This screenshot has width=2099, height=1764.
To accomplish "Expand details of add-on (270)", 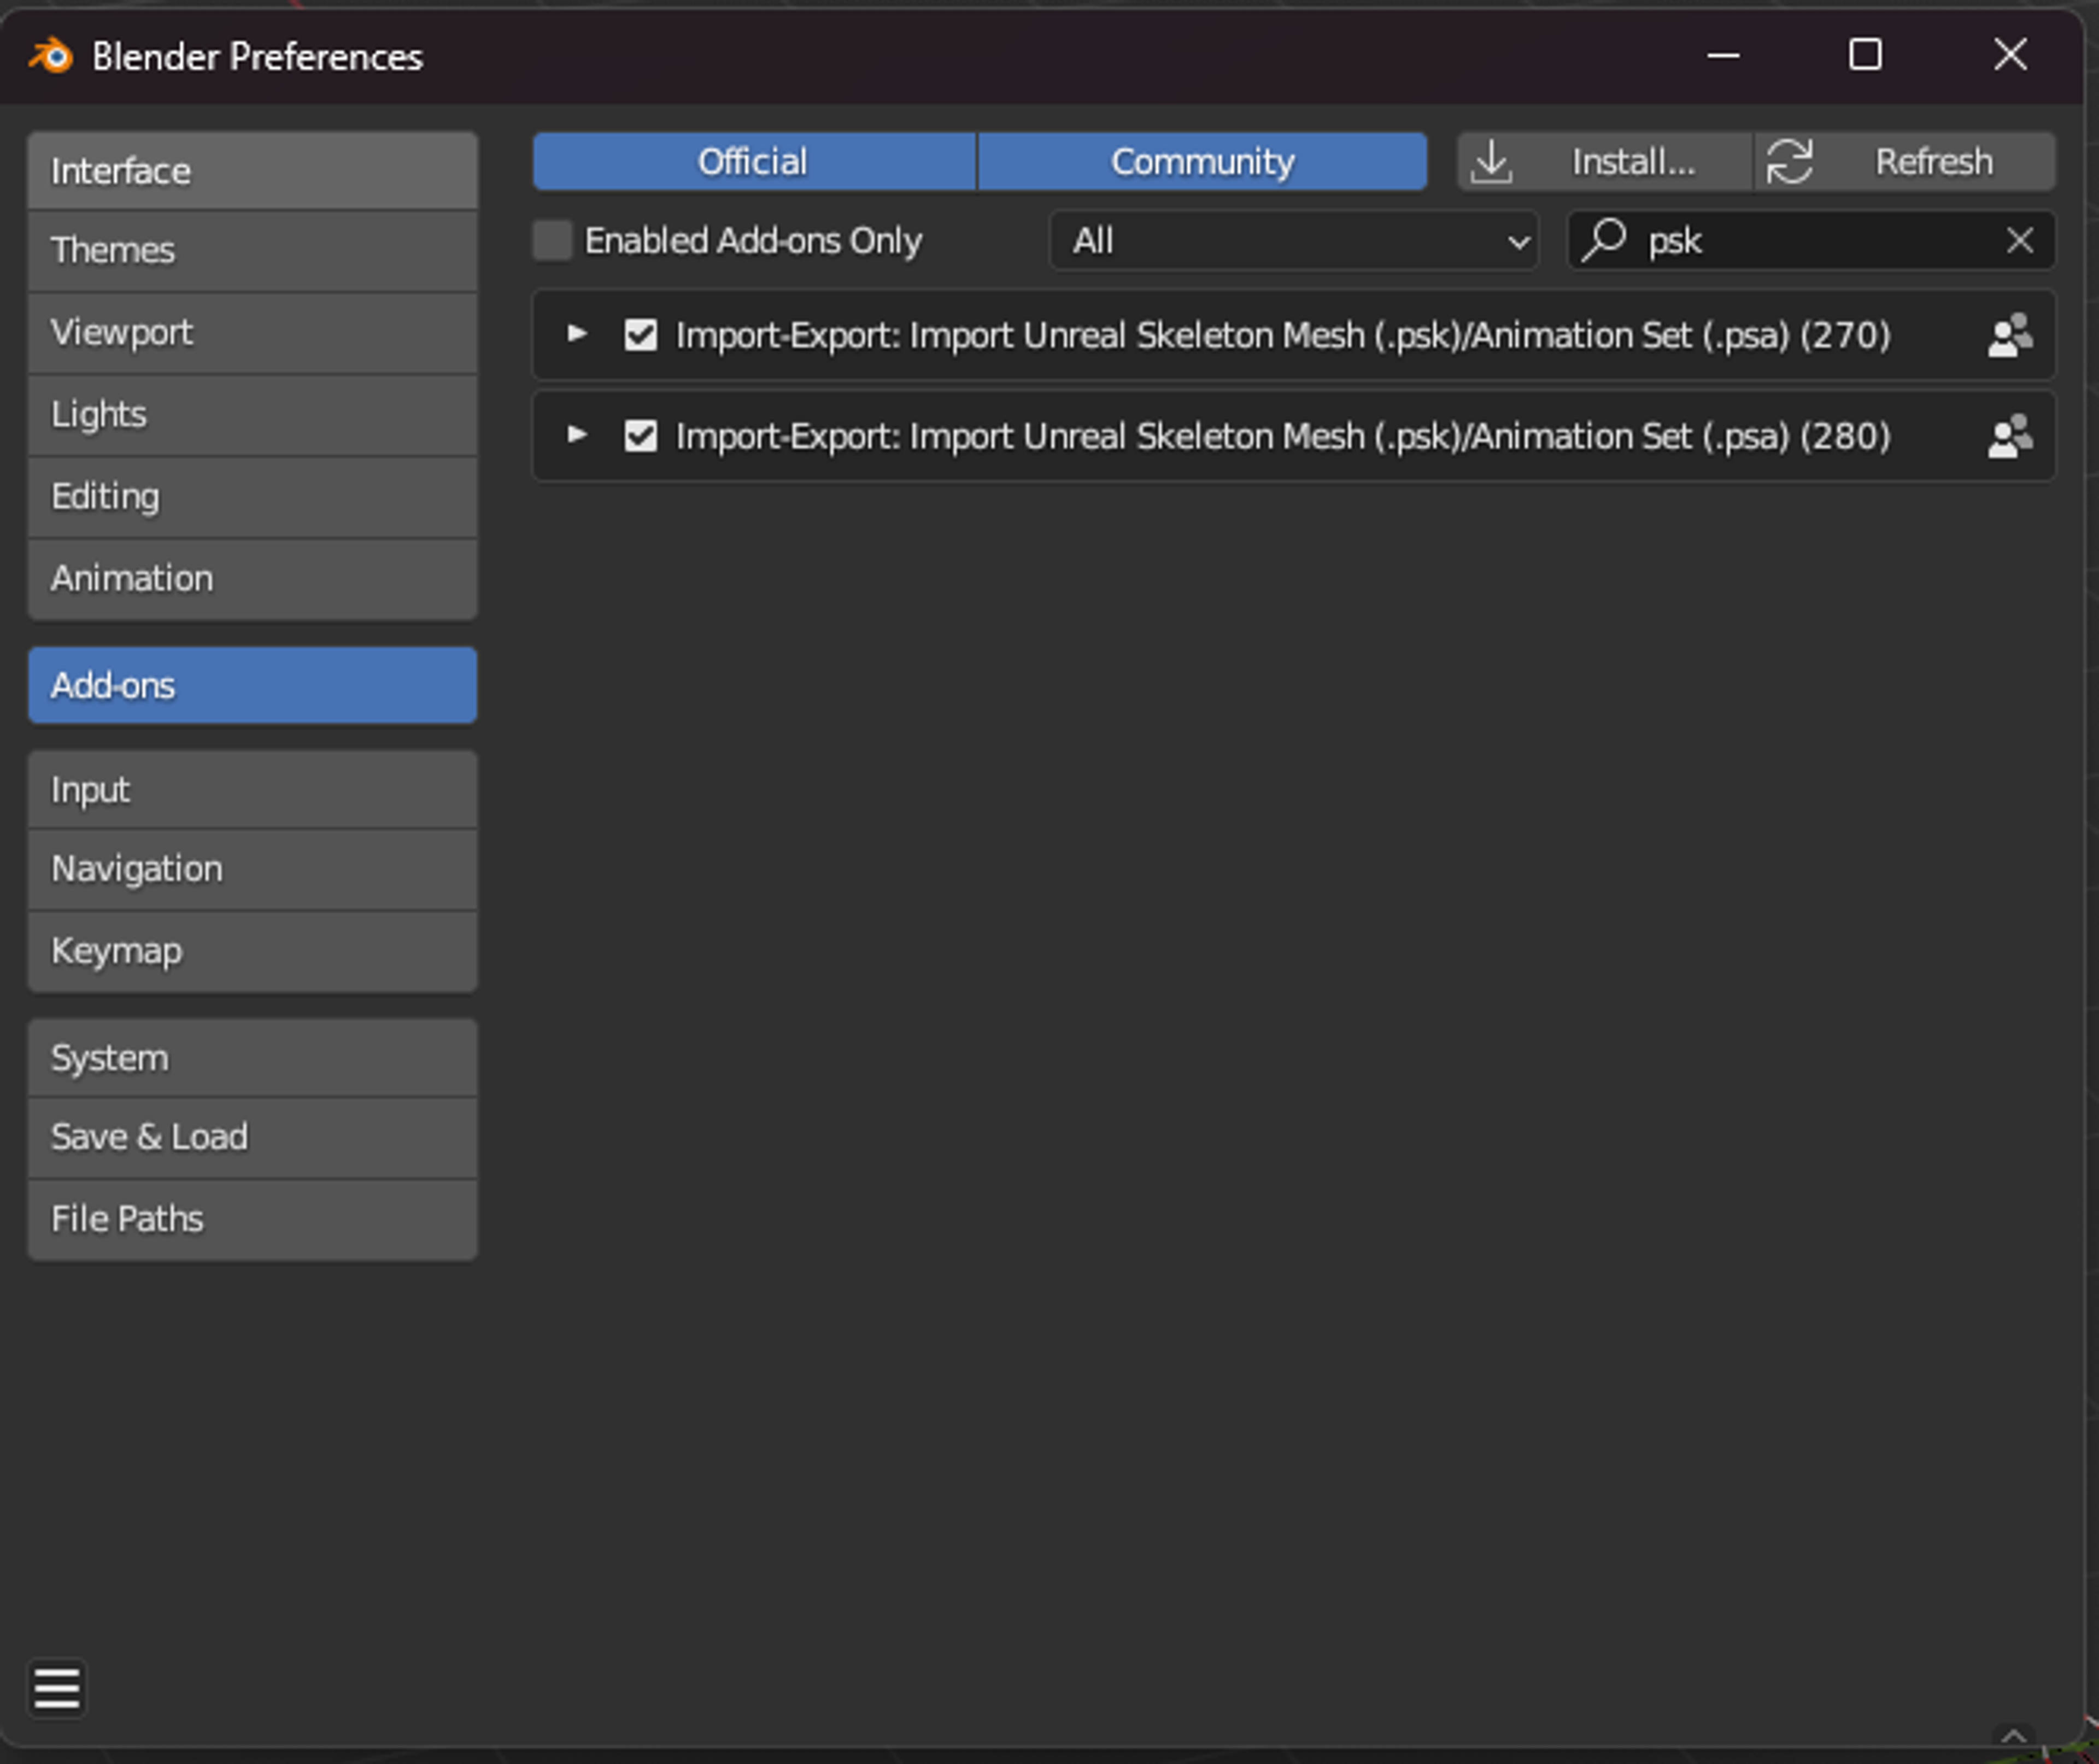I will [577, 334].
